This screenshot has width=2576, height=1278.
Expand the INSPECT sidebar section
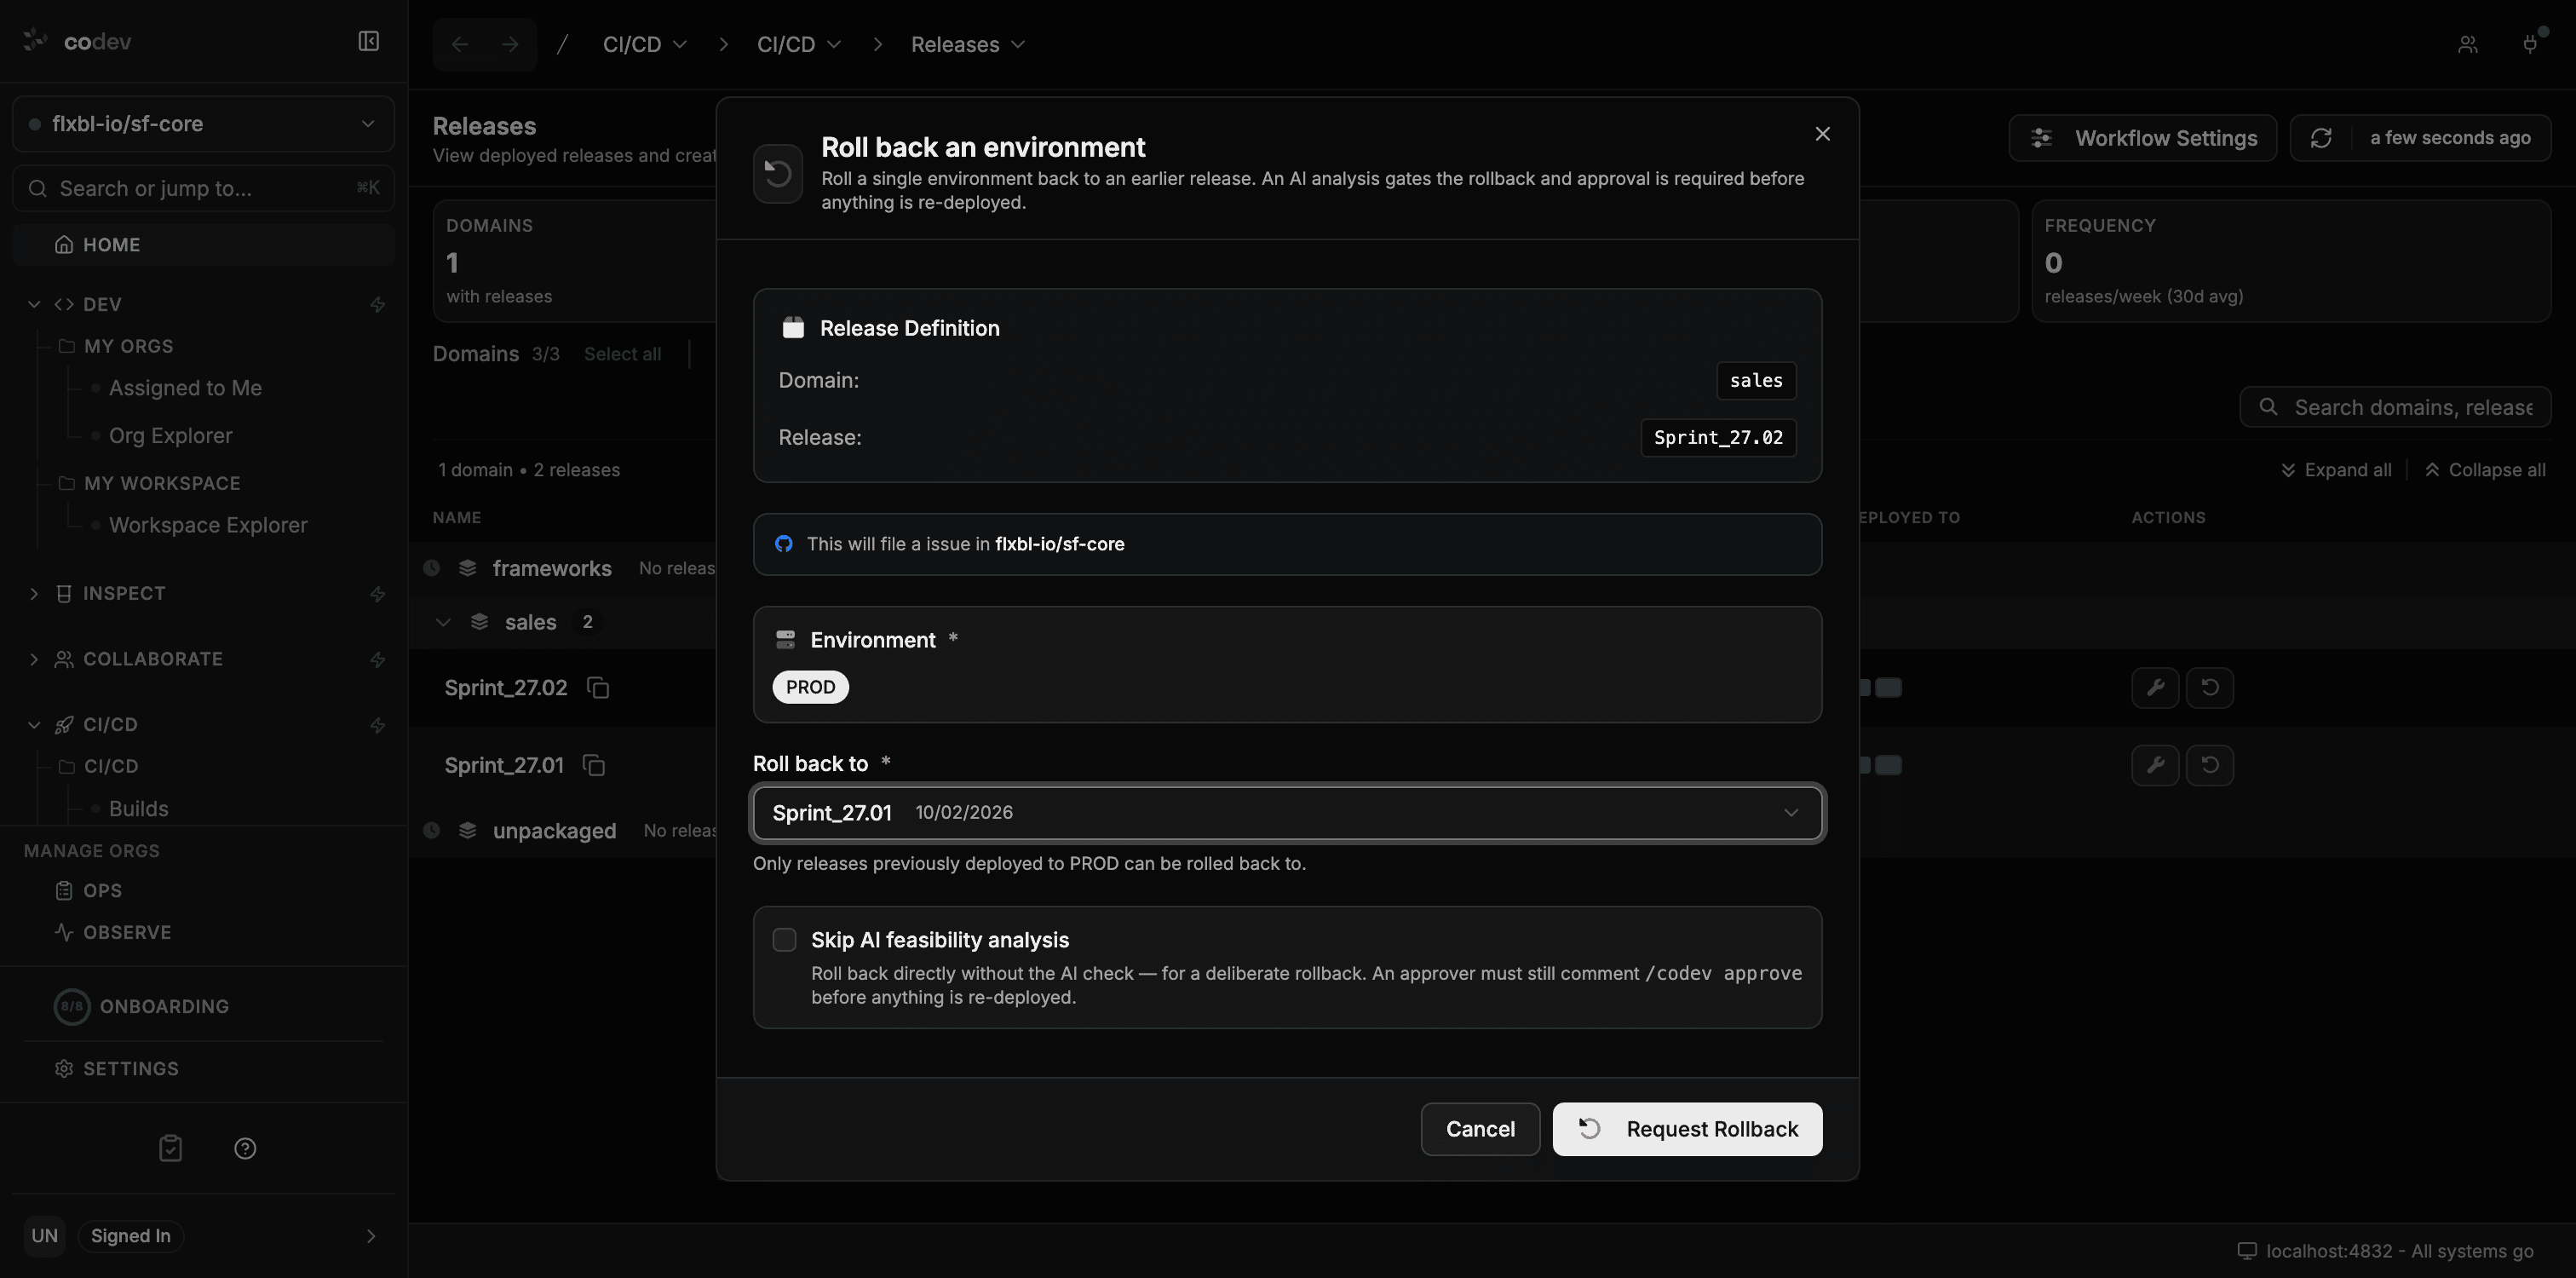tap(34, 594)
